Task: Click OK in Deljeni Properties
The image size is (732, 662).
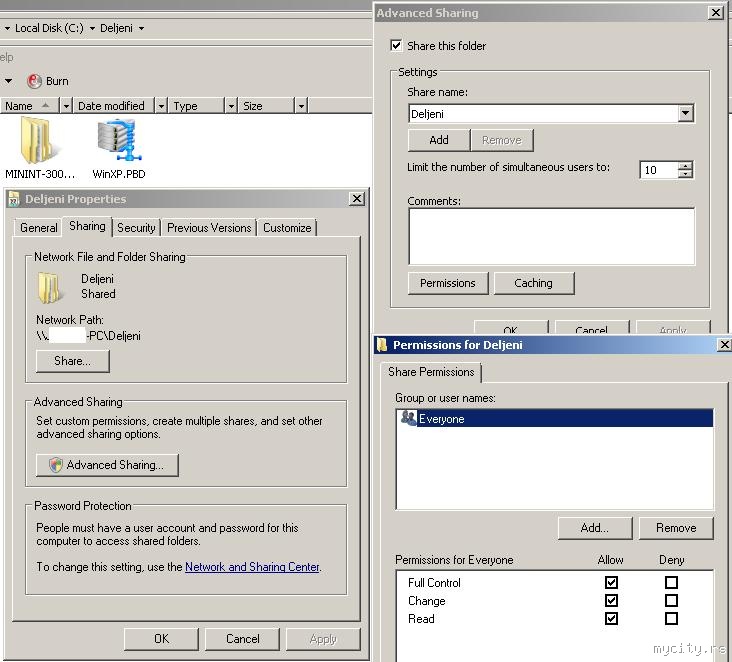Action: [x=162, y=639]
